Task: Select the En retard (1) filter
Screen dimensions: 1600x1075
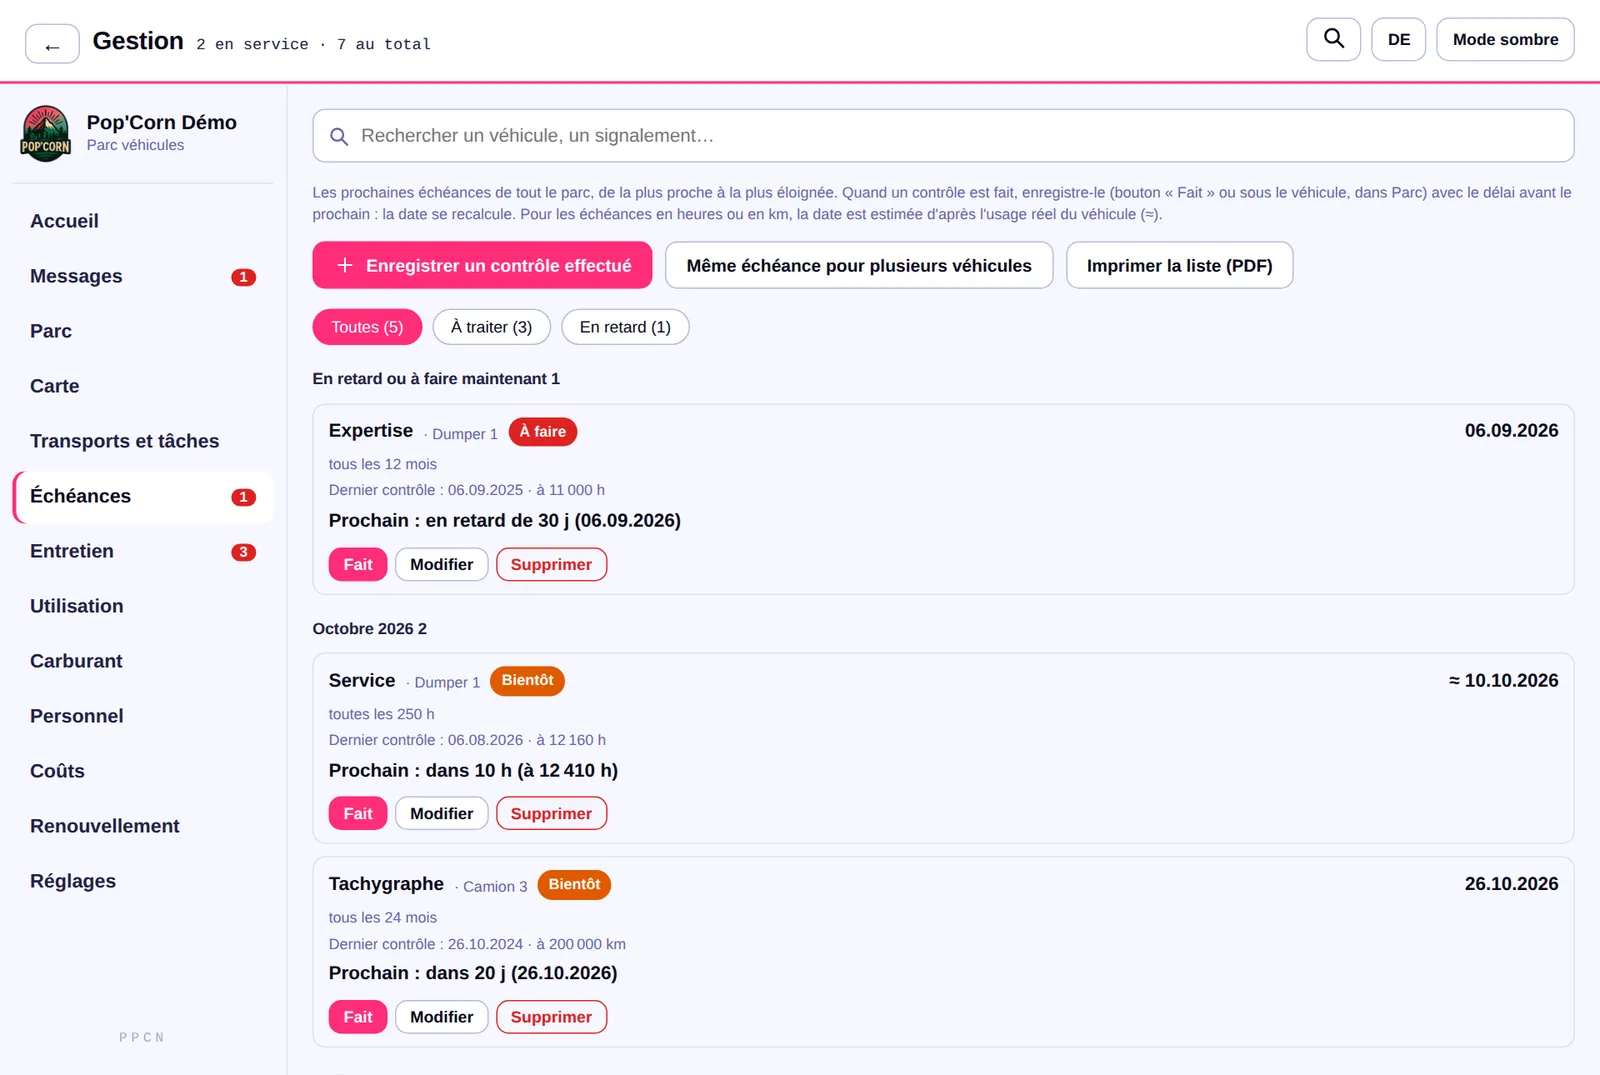Action: (x=625, y=327)
